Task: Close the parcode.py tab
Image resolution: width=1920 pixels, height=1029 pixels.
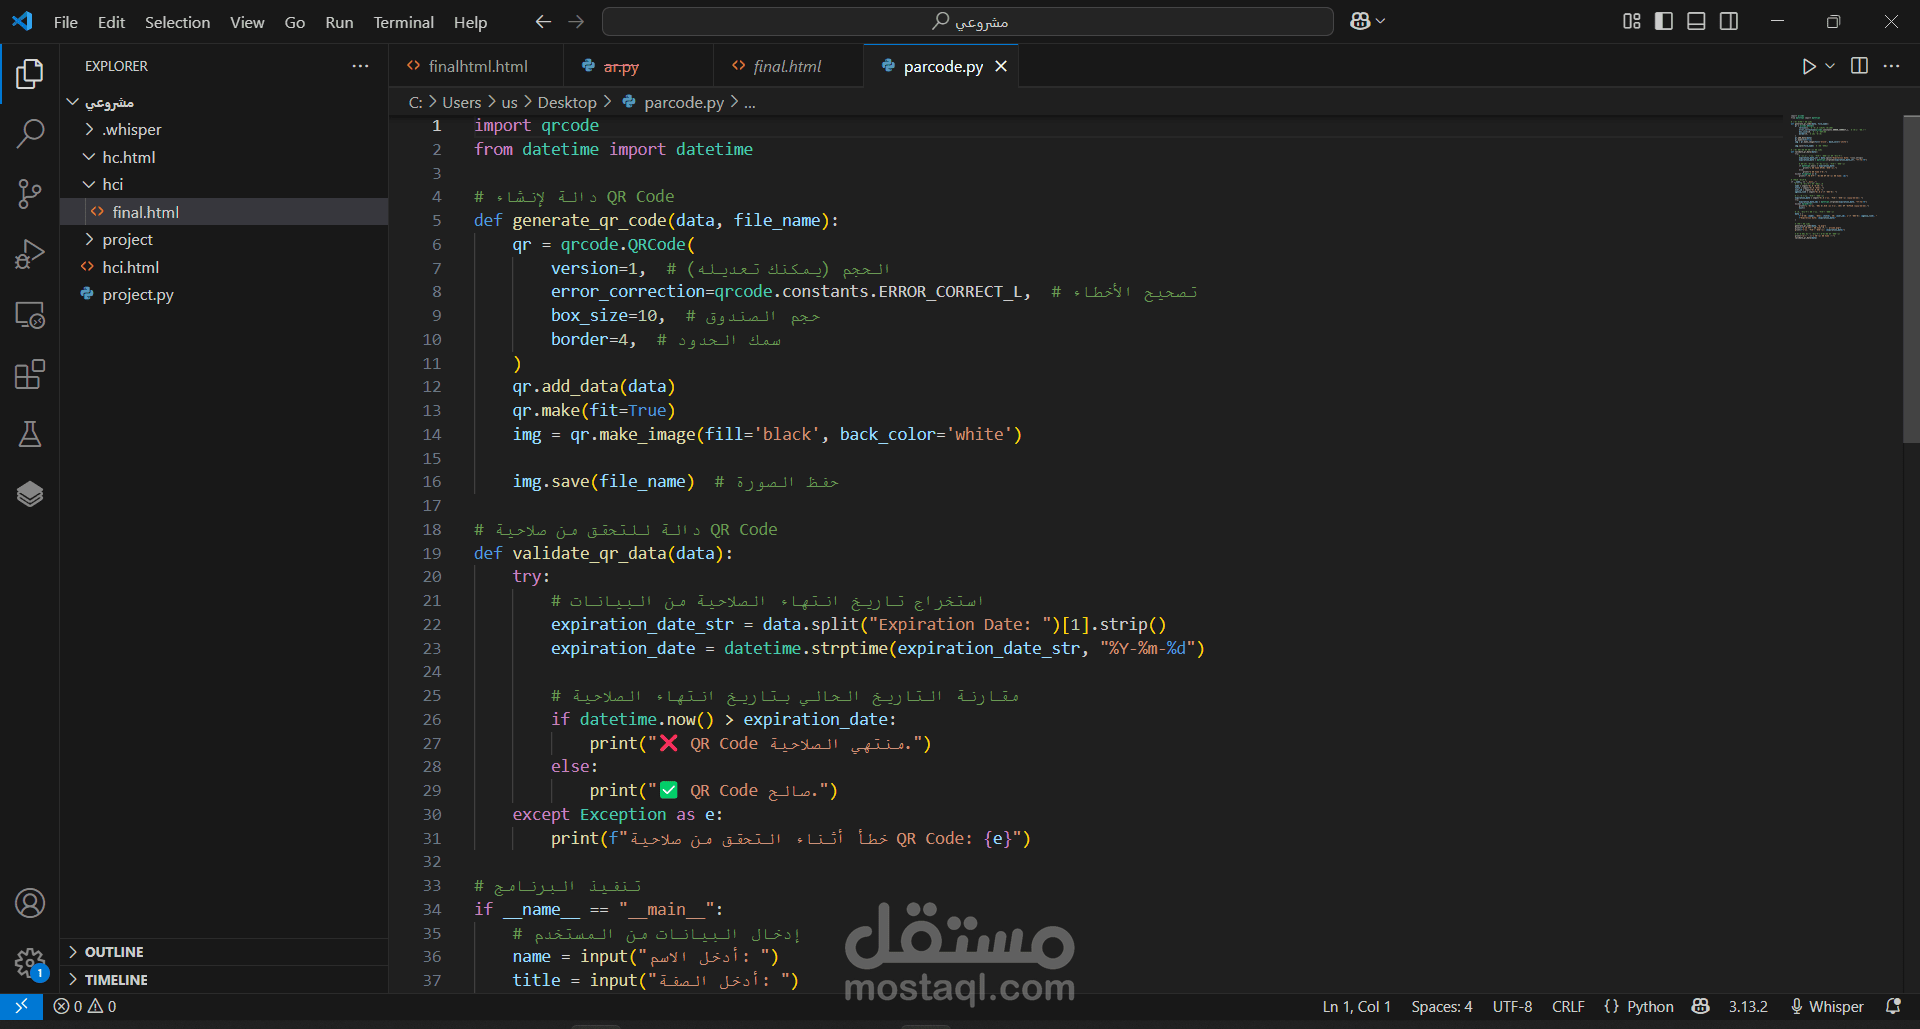Action: (x=1001, y=66)
